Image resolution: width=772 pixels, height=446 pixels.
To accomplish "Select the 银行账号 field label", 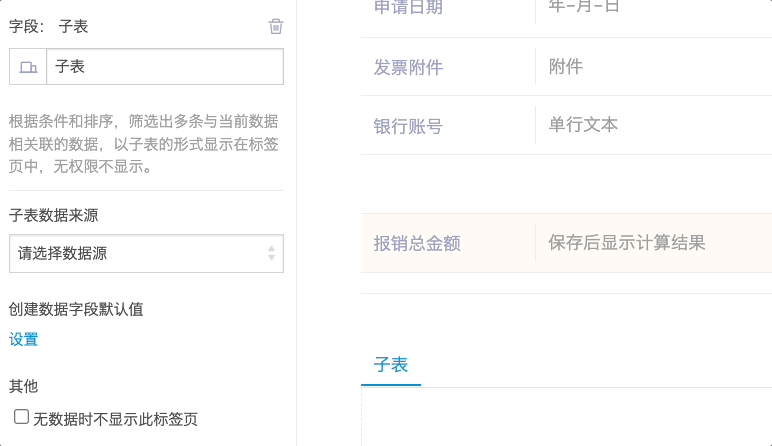I will point(408,126).
